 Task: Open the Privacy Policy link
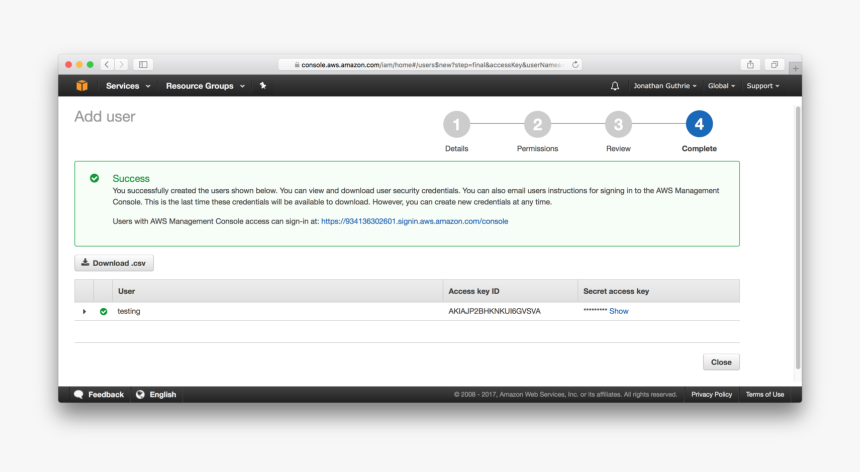(711, 395)
